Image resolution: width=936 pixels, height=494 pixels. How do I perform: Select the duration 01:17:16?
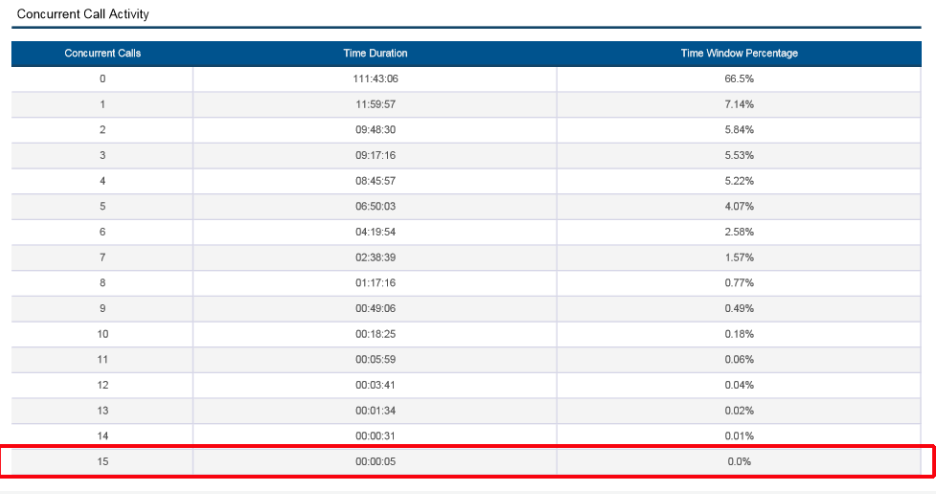click(375, 283)
